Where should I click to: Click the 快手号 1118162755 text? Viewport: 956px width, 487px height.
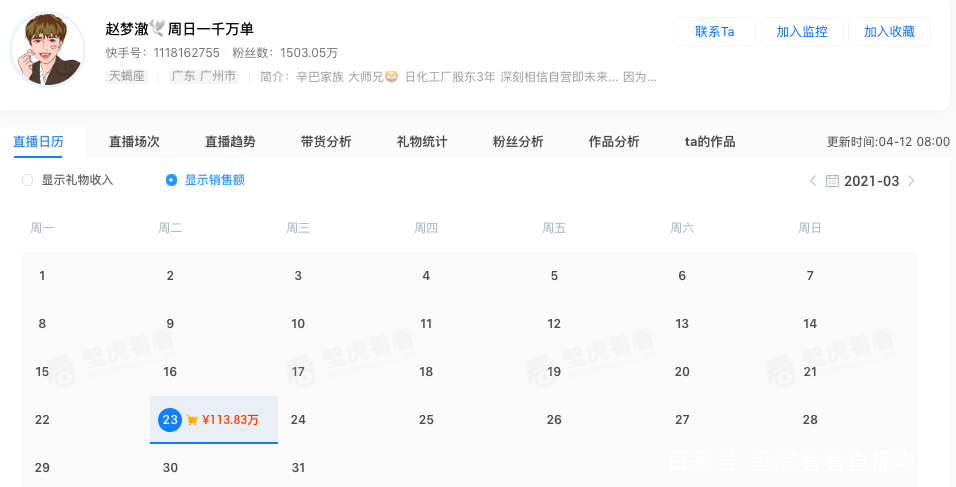[163, 53]
